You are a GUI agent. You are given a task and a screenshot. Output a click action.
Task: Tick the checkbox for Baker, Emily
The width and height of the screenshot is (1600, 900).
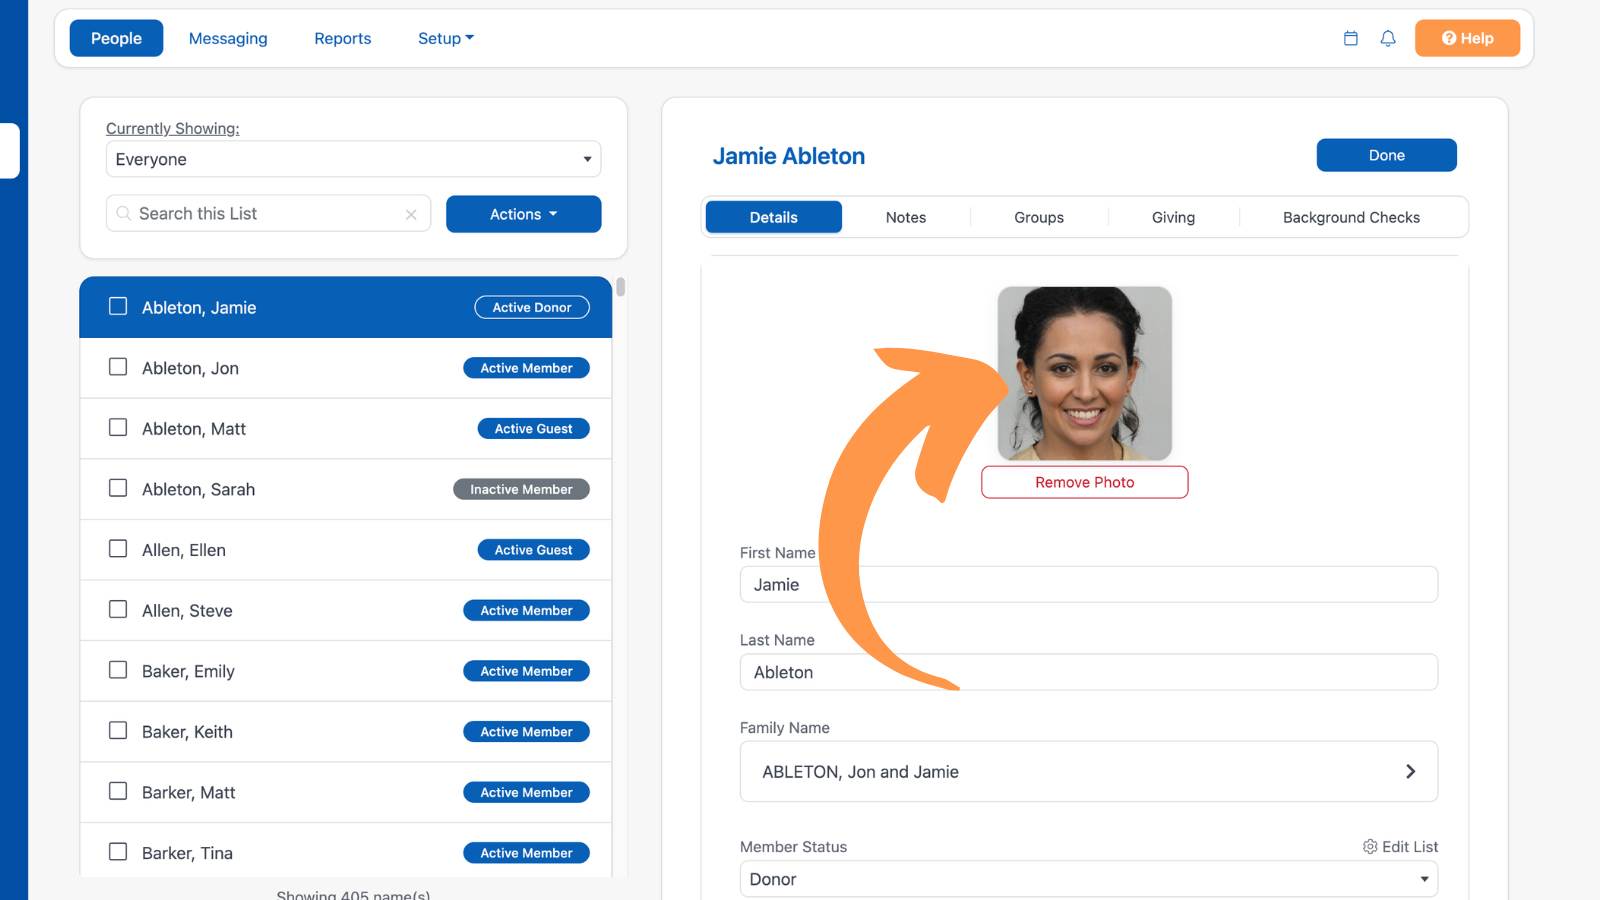118,670
